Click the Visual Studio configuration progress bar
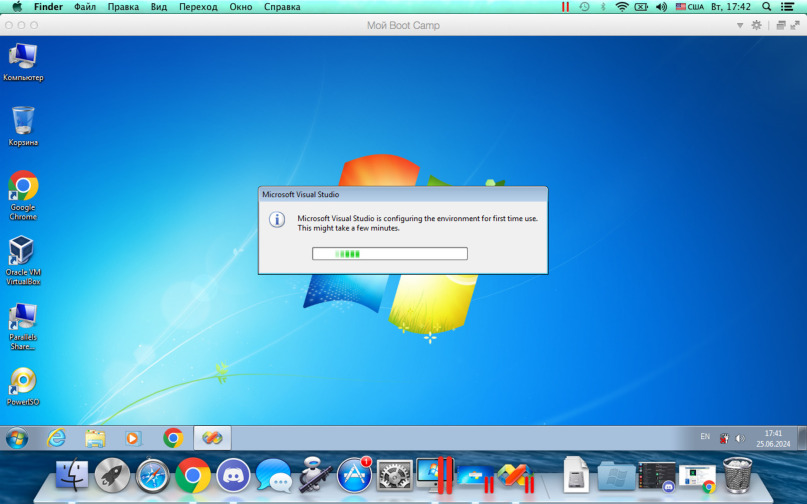This screenshot has height=504, width=807. coord(390,253)
